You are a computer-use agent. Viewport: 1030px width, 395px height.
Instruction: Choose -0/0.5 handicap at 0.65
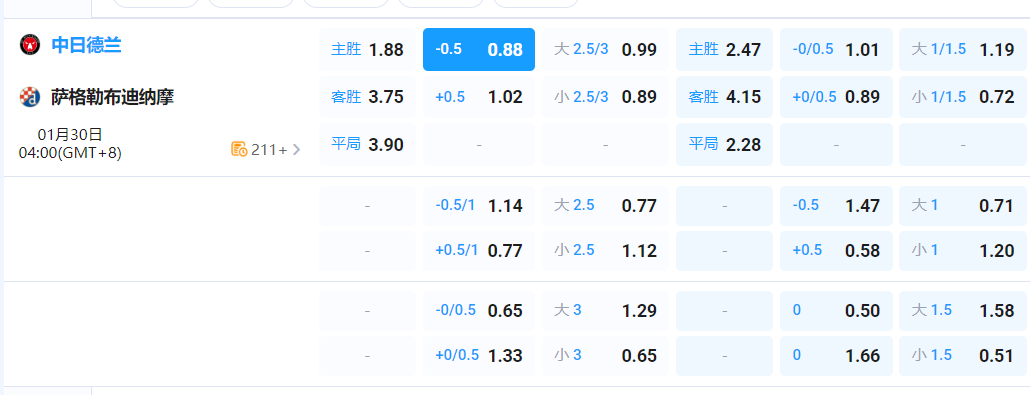click(479, 311)
